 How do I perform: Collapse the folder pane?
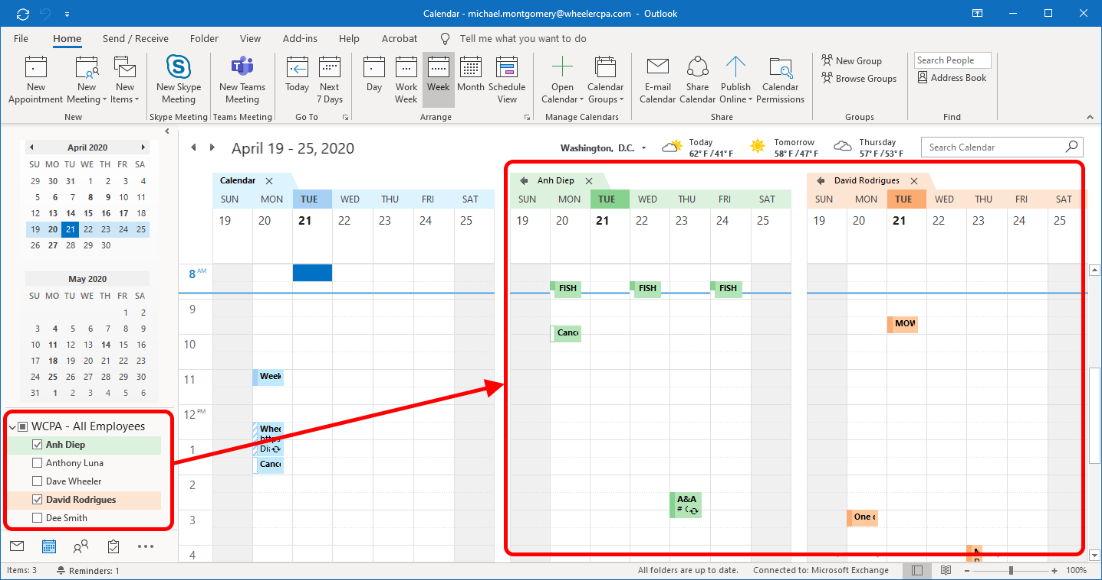(167, 131)
